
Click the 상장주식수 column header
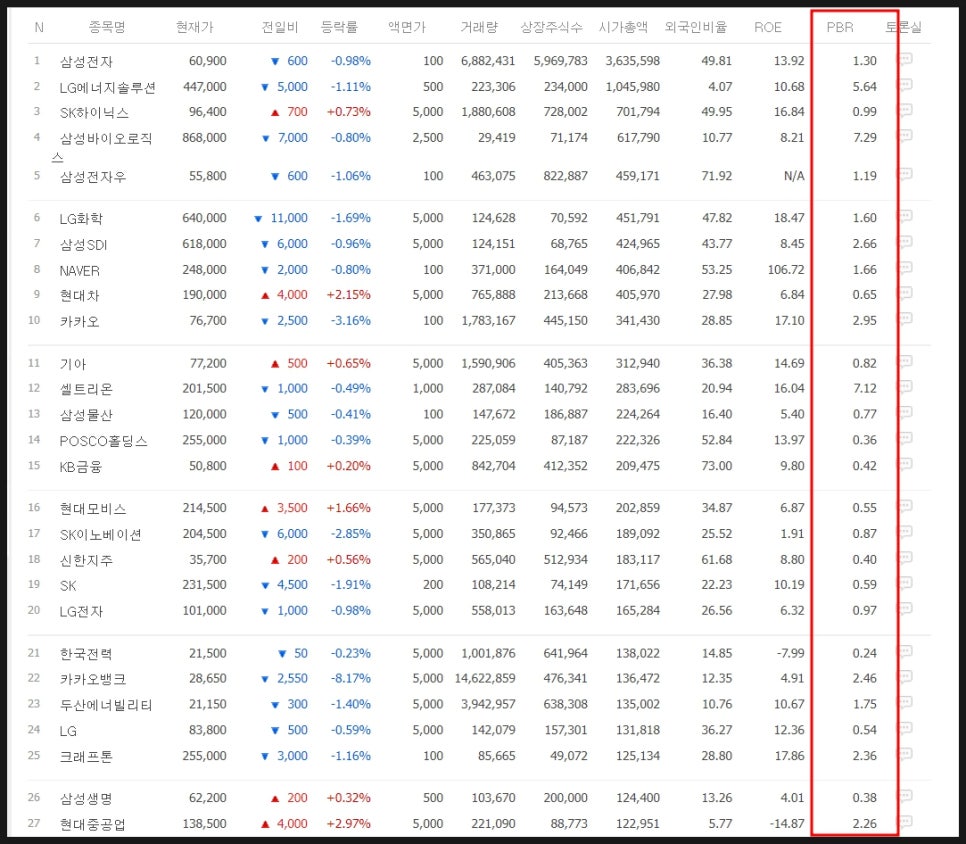[x=551, y=27]
